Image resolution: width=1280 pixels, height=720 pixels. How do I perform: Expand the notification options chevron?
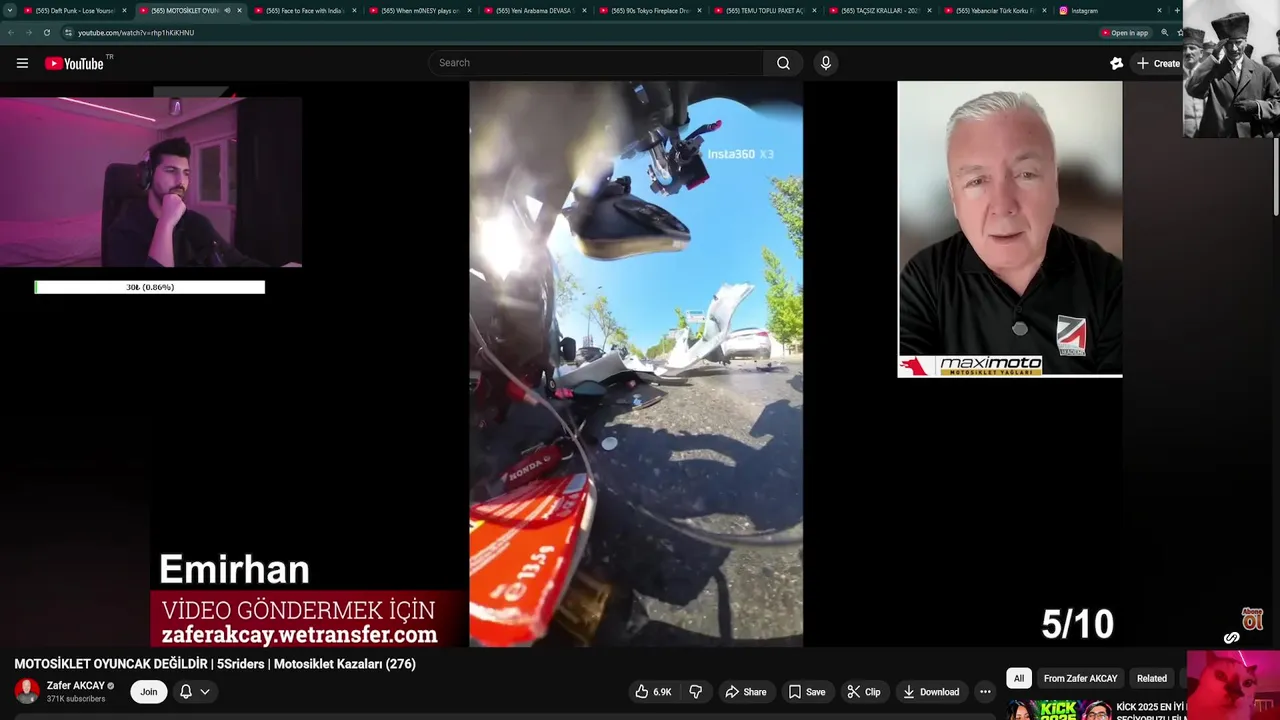(205, 691)
